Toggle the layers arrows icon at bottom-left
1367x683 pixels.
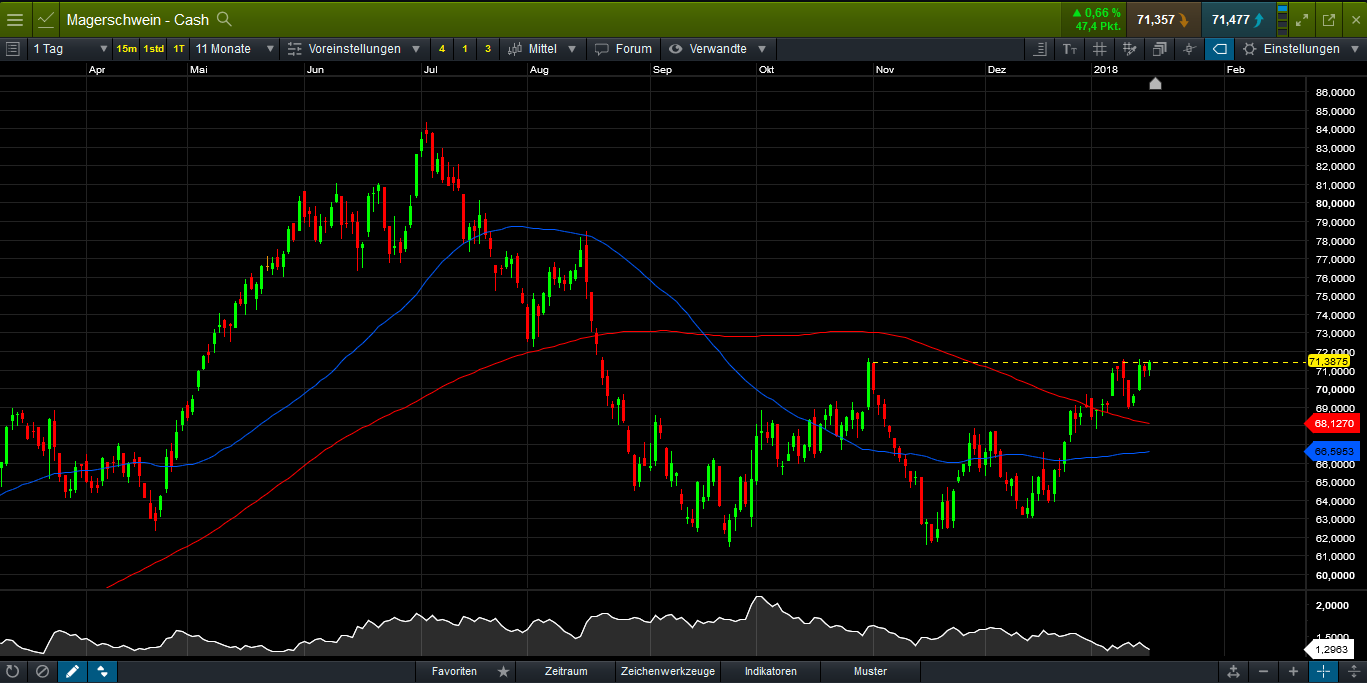click(102, 671)
